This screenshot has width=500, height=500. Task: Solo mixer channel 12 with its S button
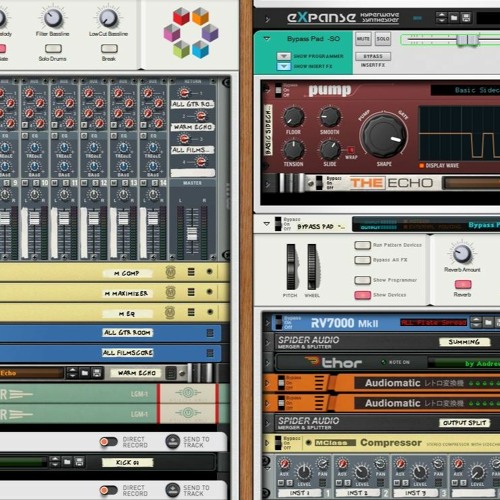click(x=95, y=183)
